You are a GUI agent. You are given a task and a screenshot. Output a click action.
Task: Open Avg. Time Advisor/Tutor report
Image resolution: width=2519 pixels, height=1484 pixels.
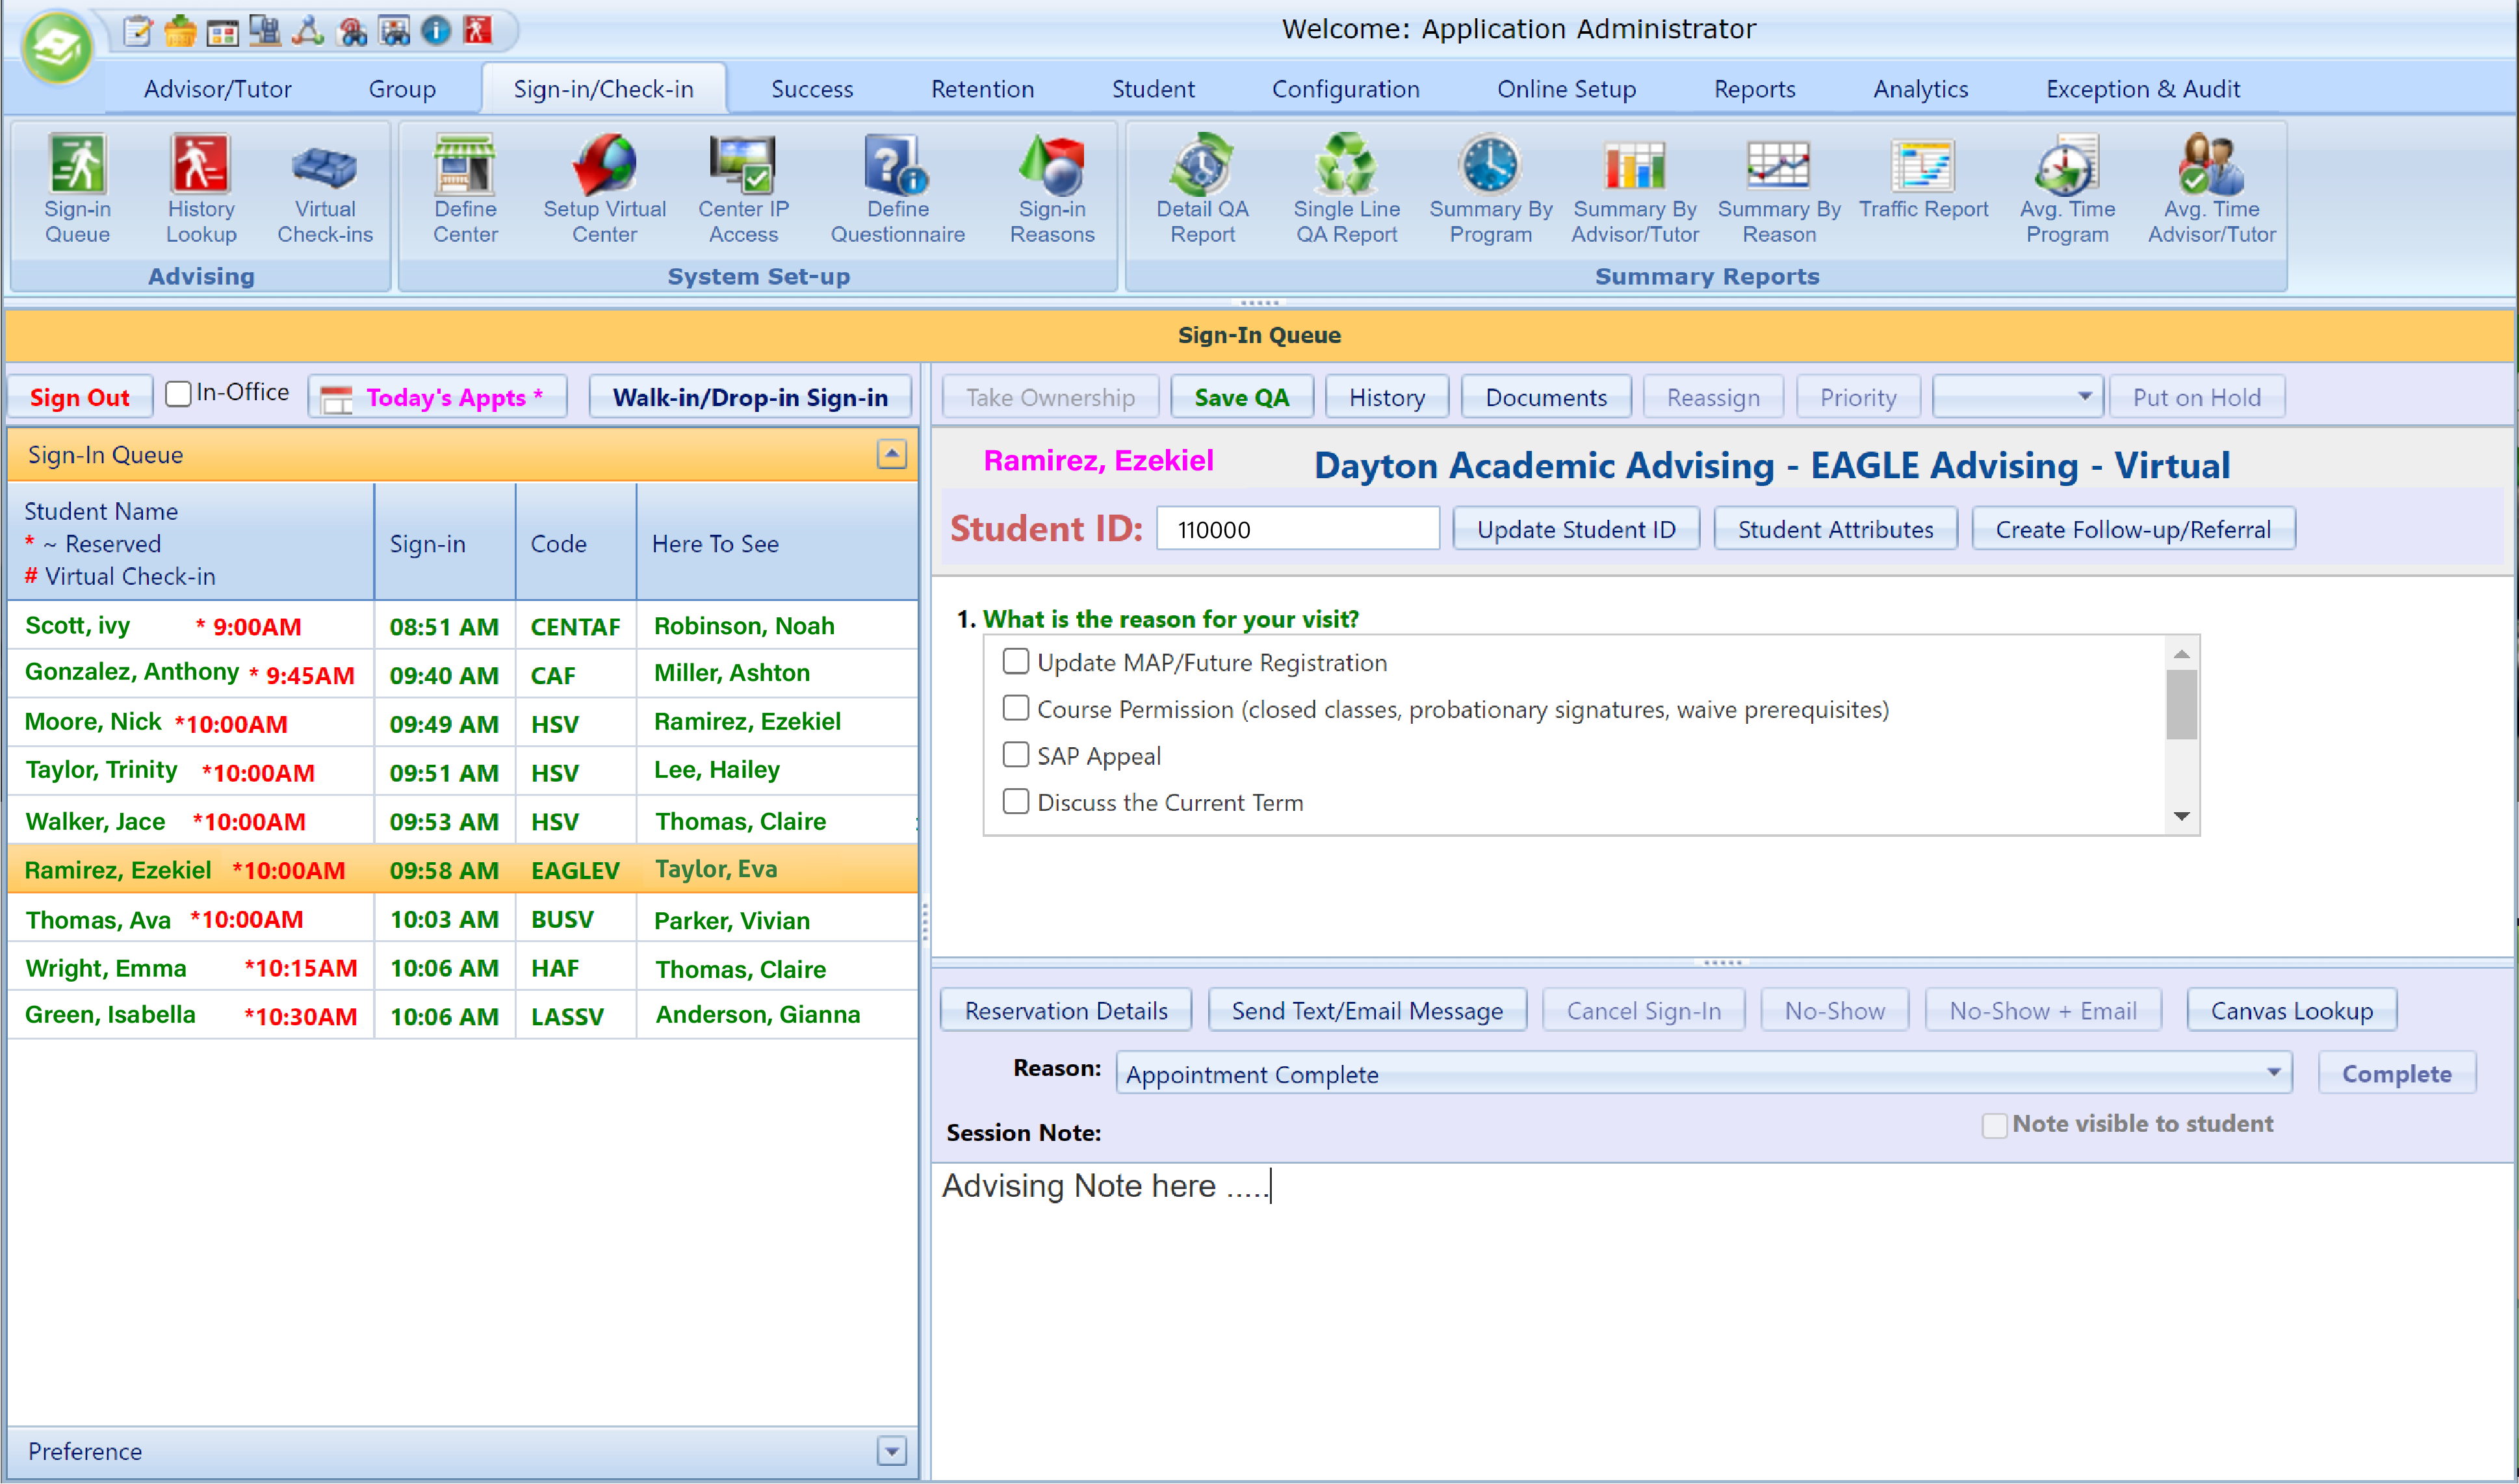2211,190
